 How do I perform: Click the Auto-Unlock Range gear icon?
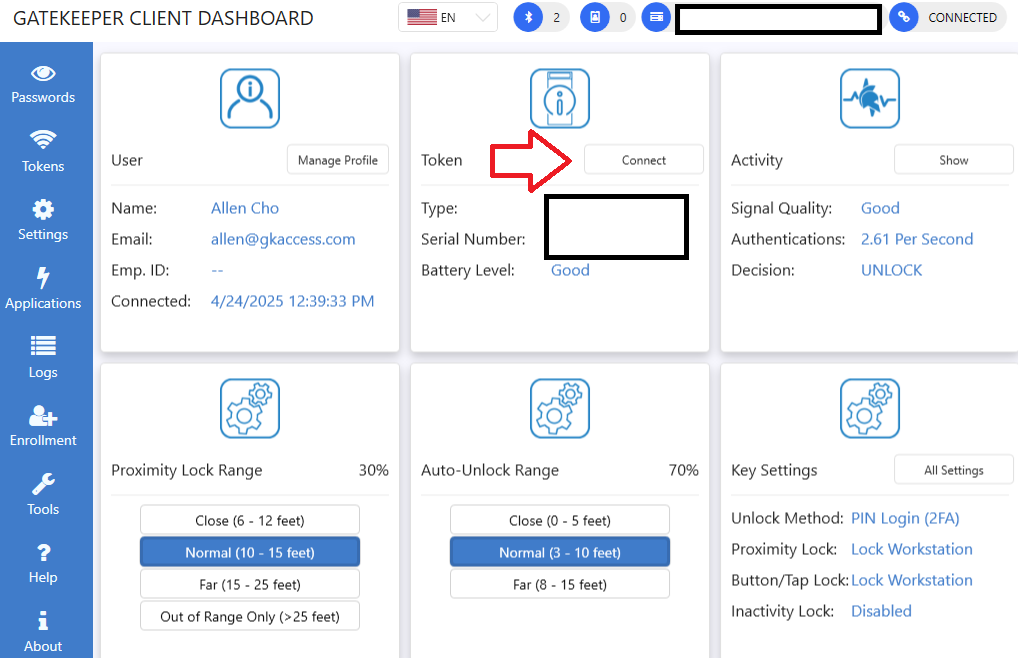[559, 408]
